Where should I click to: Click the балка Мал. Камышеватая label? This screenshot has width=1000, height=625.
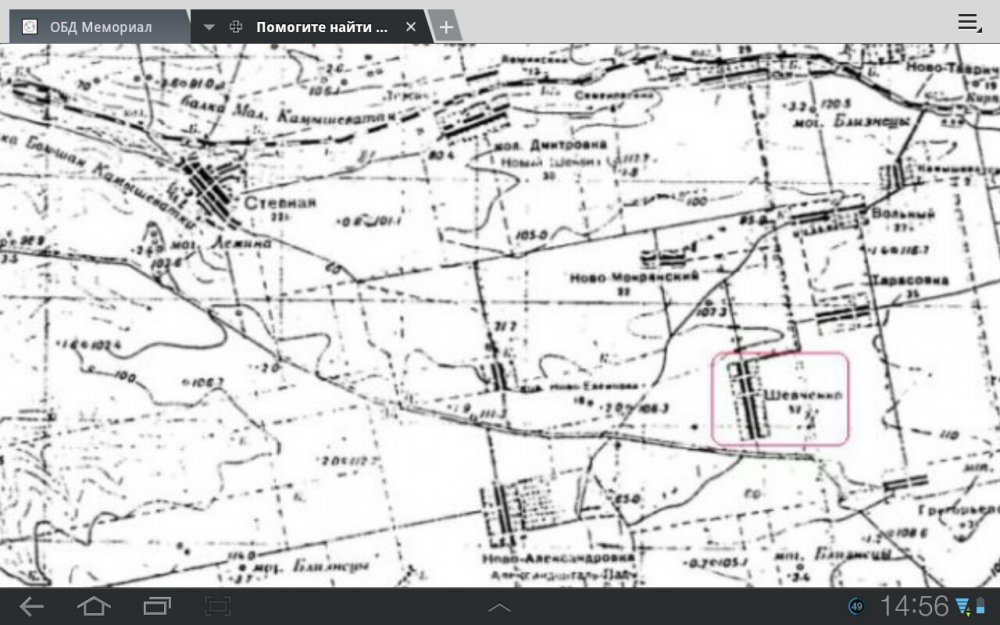click(x=287, y=111)
